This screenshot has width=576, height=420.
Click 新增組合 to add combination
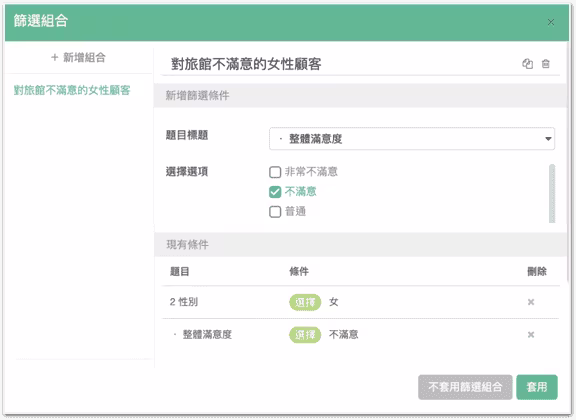(79, 57)
